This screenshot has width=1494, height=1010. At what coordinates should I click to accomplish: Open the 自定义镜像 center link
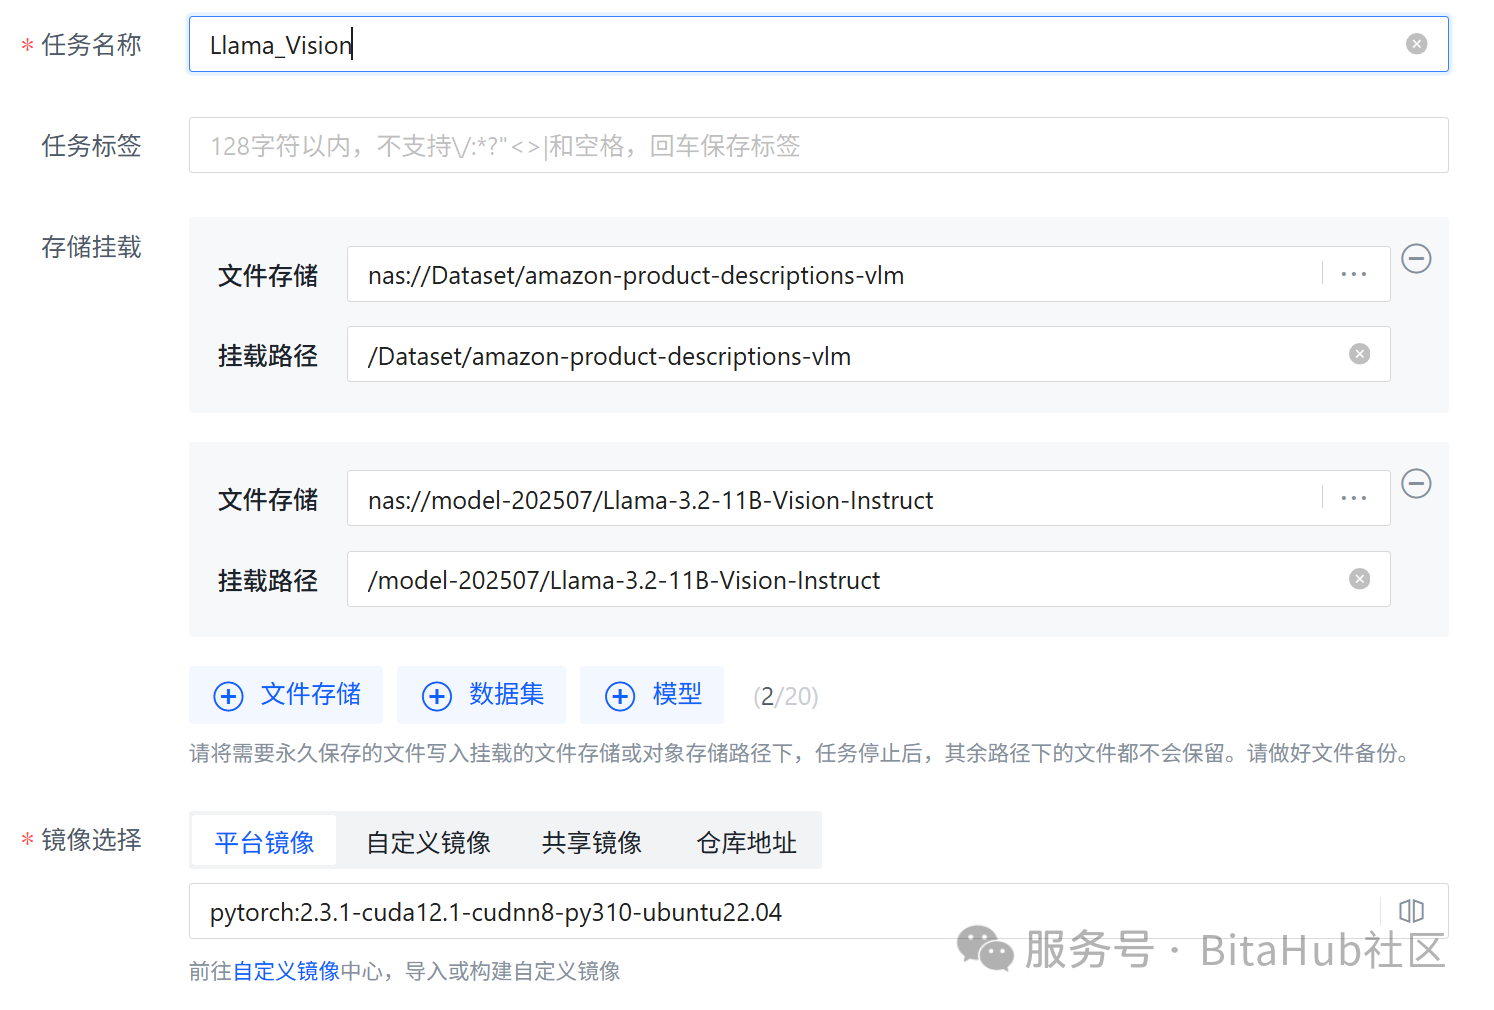coord(286,971)
